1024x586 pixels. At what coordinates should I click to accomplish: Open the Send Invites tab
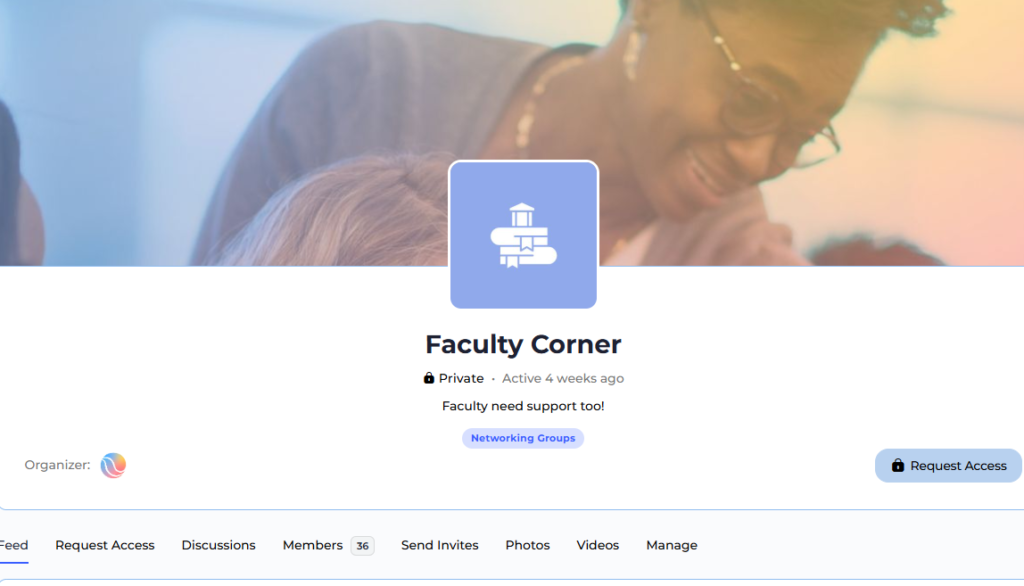click(x=440, y=545)
